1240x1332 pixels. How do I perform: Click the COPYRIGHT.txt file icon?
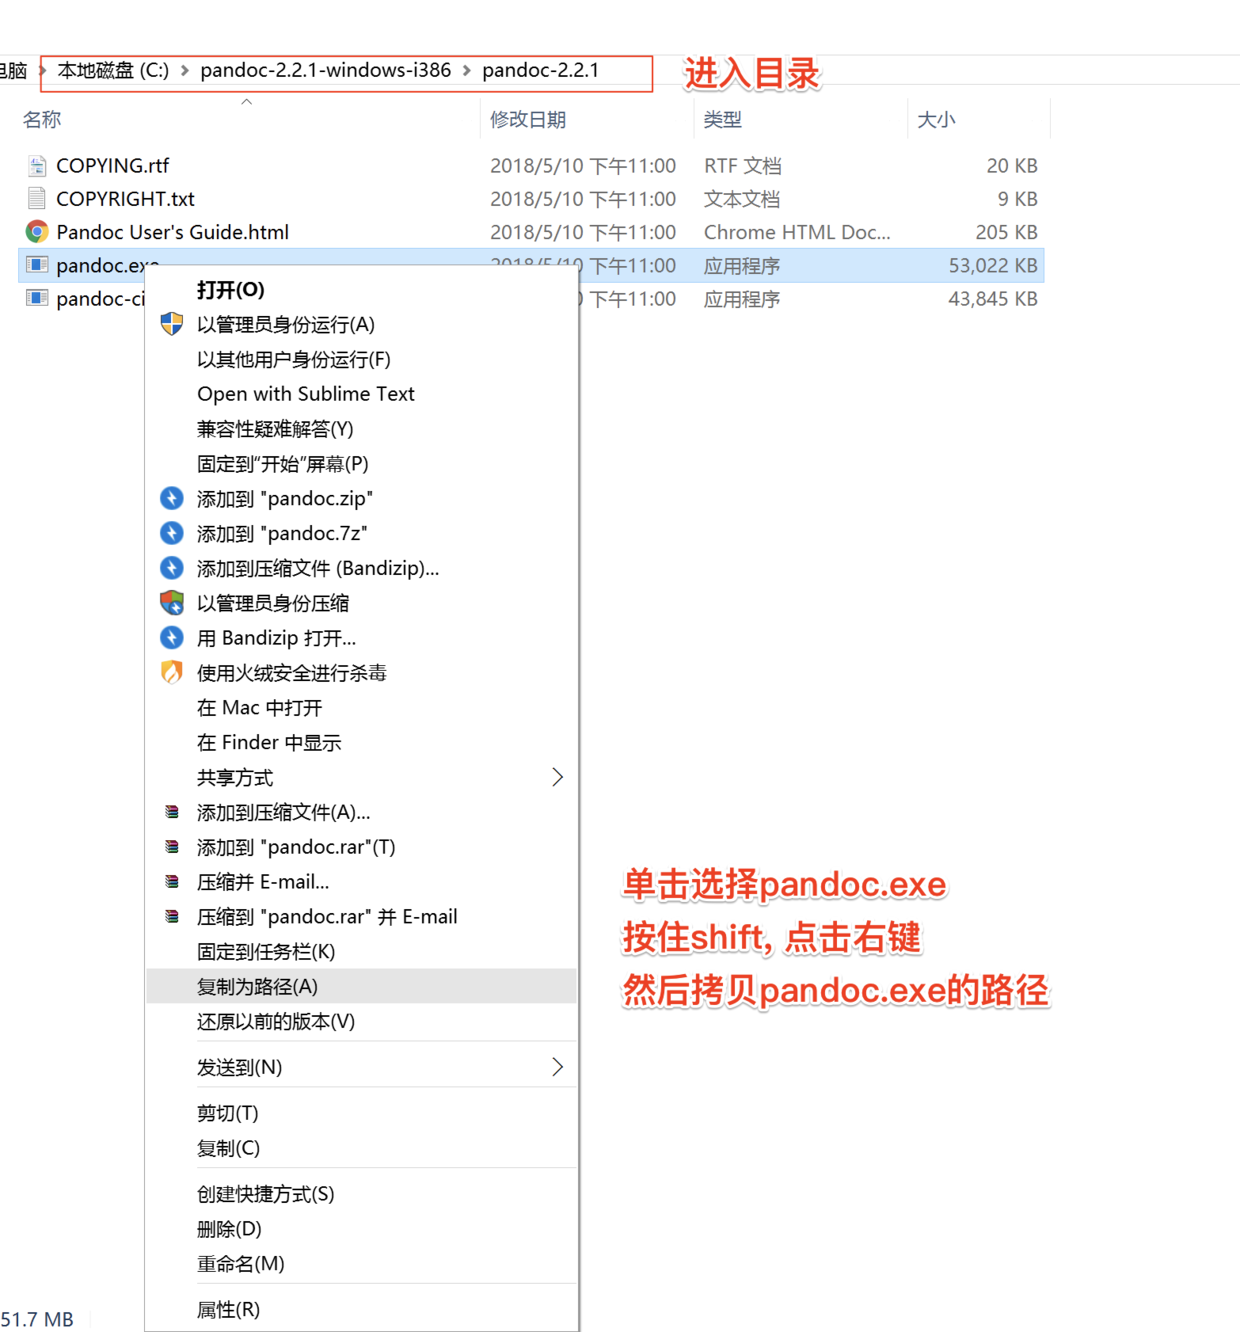tap(37, 198)
